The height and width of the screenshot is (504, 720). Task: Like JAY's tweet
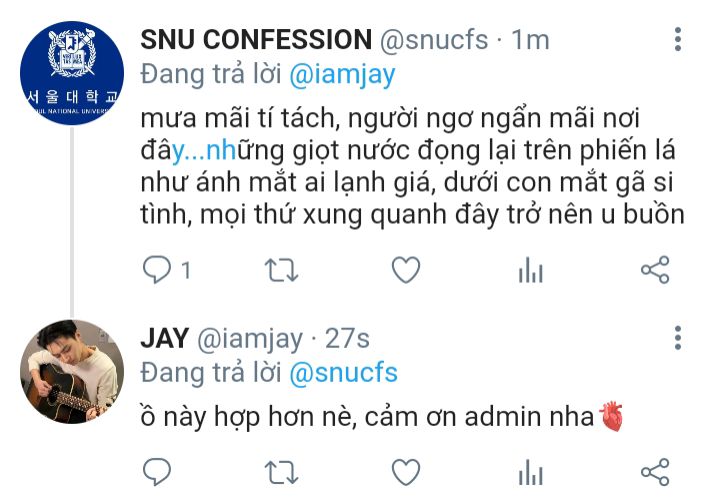point(405,471)
